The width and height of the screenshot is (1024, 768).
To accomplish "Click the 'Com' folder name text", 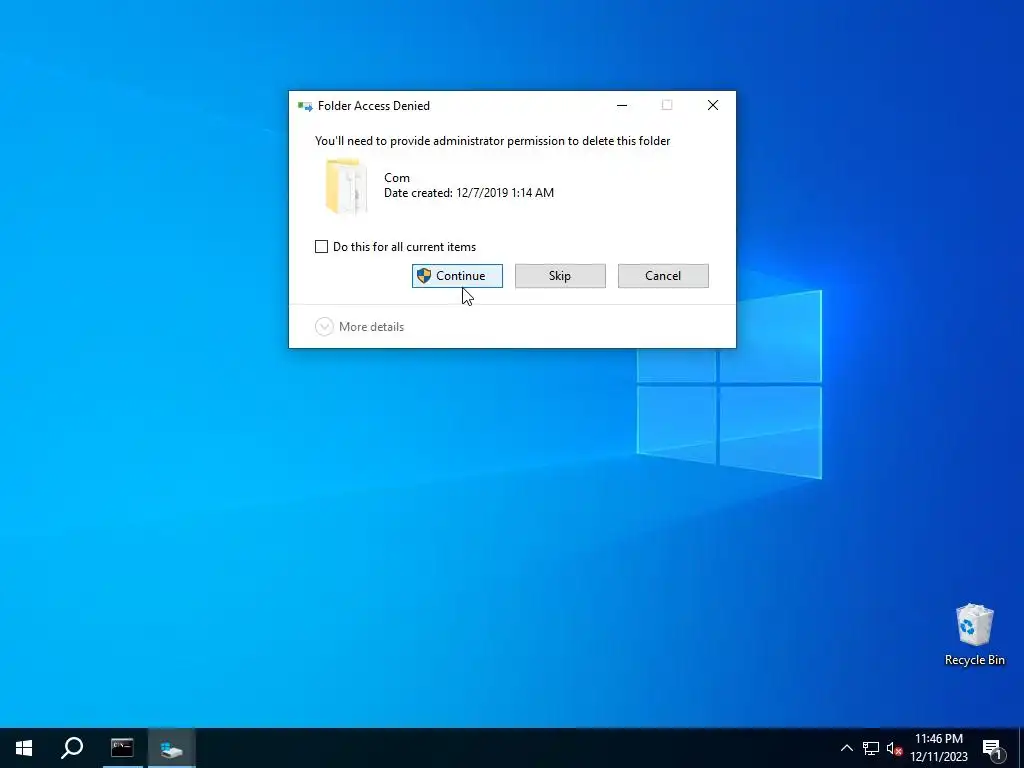I will pos(397,178).
